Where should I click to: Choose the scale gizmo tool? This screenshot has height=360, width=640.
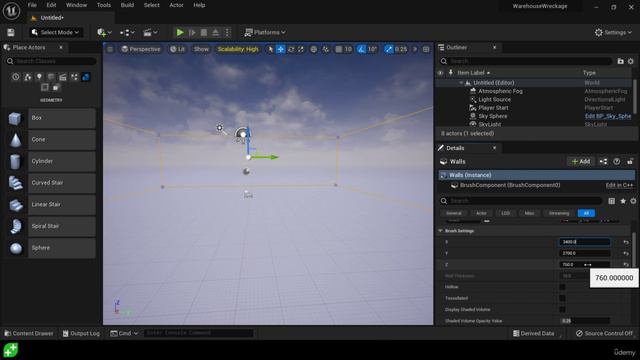(x=301, y=49)
